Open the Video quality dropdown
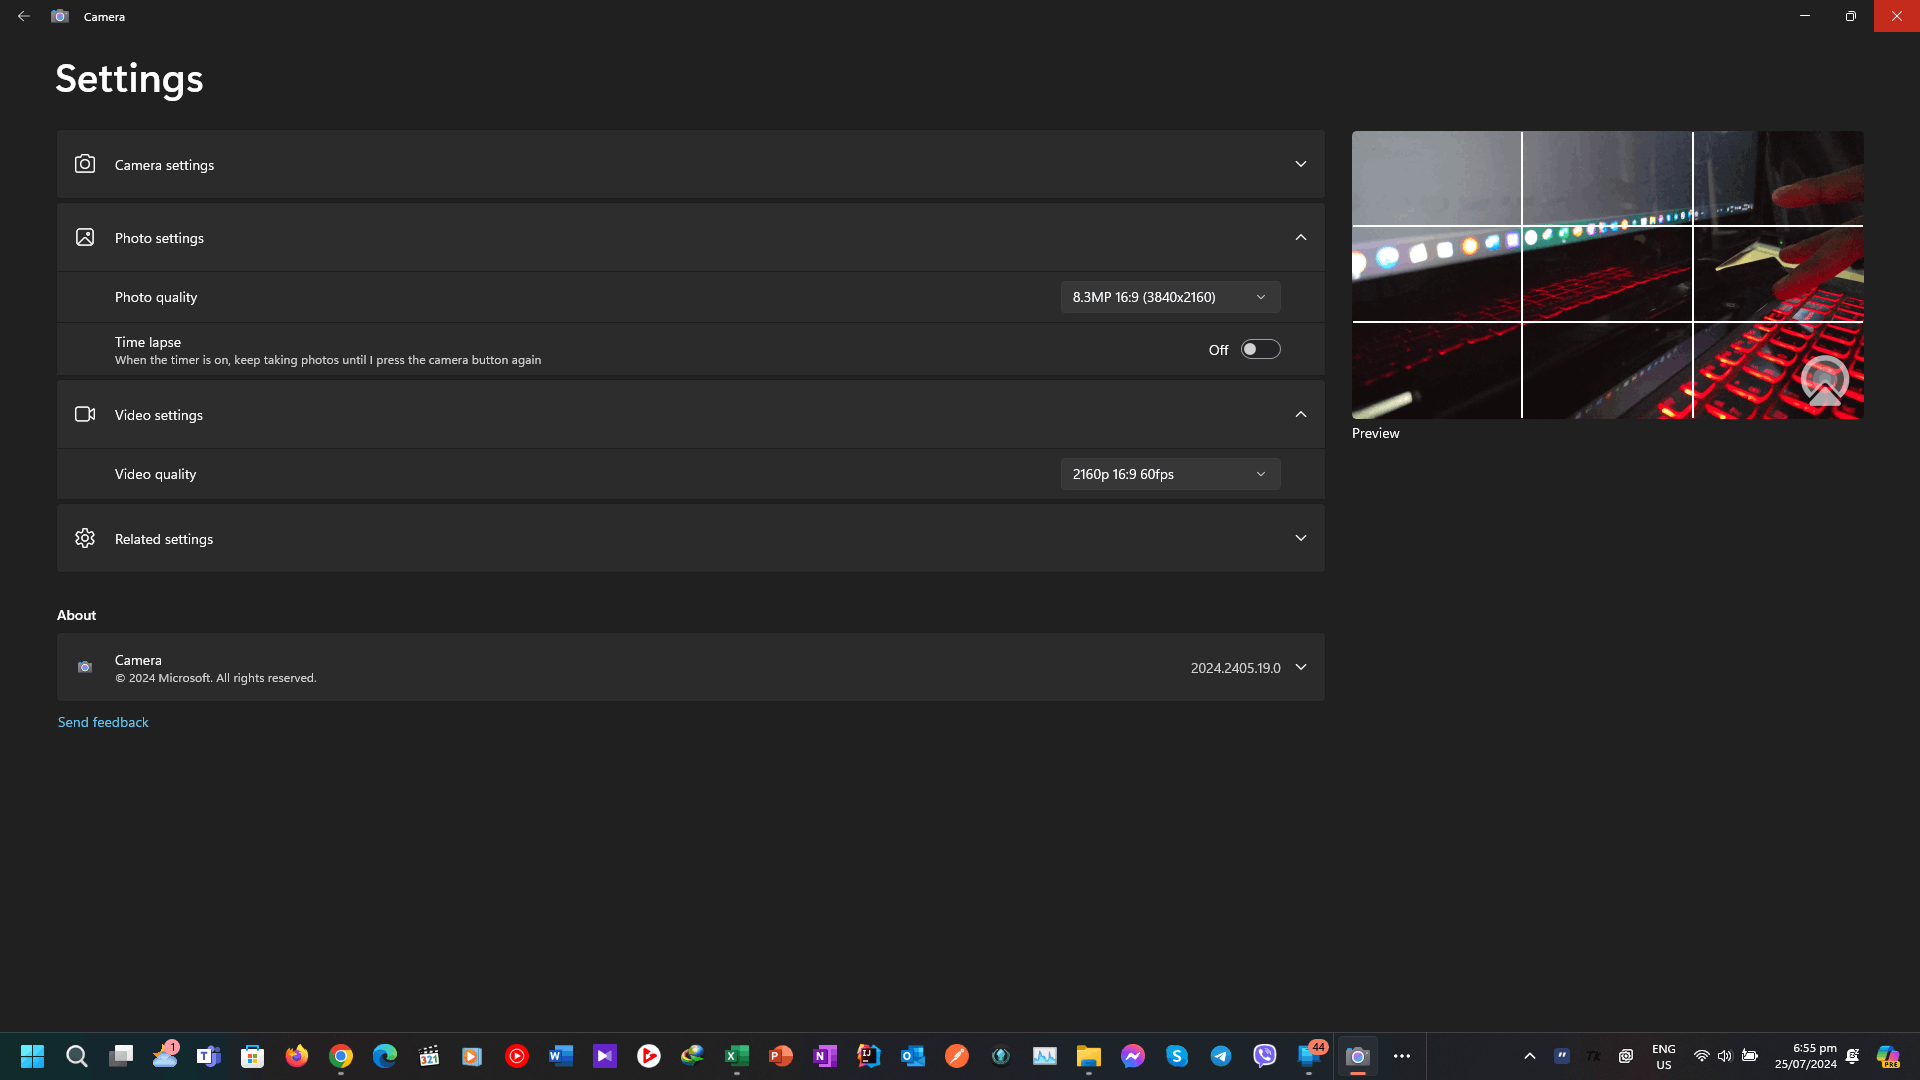The width and height of the screenshot is (1920, 1080). click(x=1170, y=474)
